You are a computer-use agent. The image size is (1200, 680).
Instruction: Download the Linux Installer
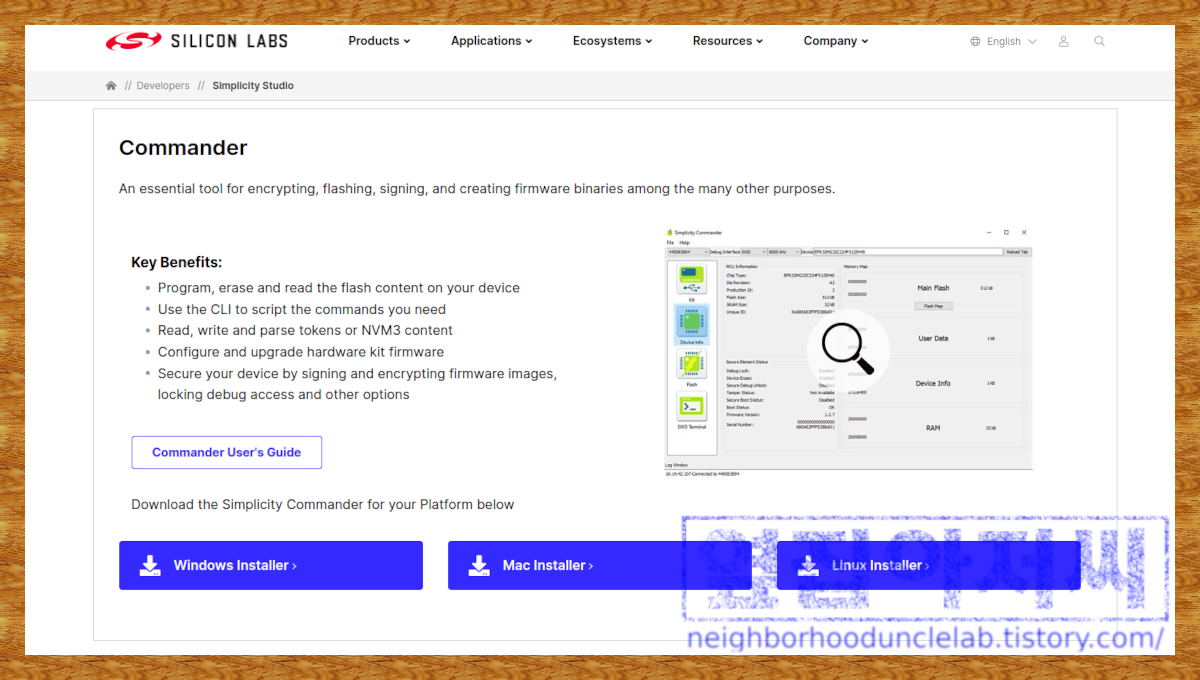928,565
